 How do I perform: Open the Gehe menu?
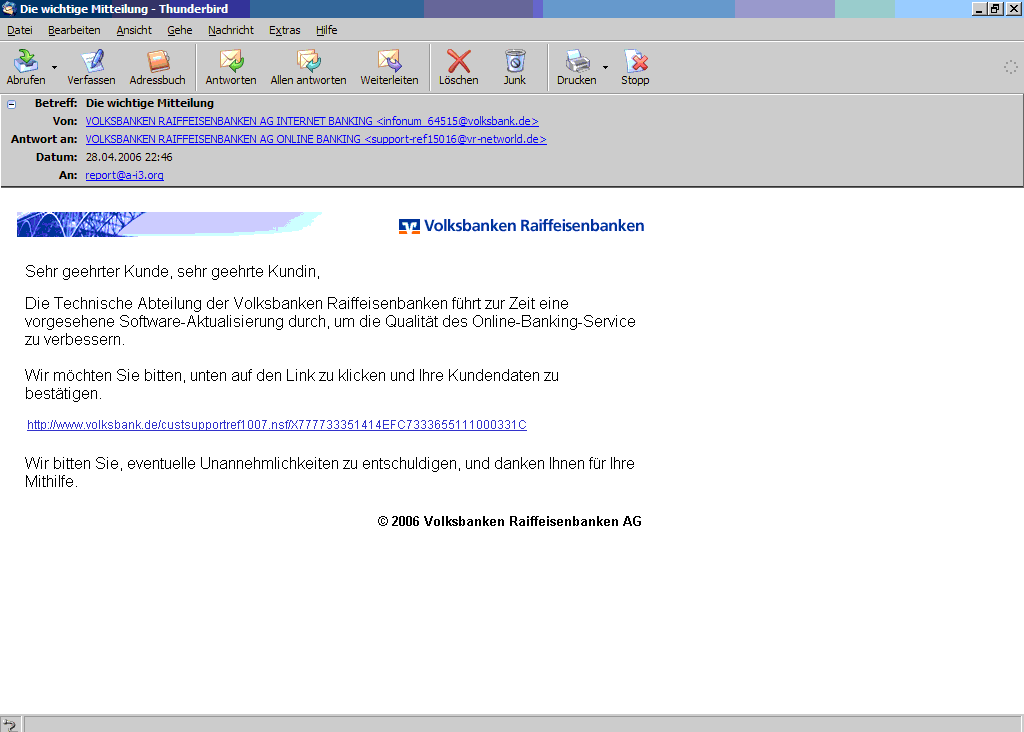pyautogui.click(x=180, y=30)
